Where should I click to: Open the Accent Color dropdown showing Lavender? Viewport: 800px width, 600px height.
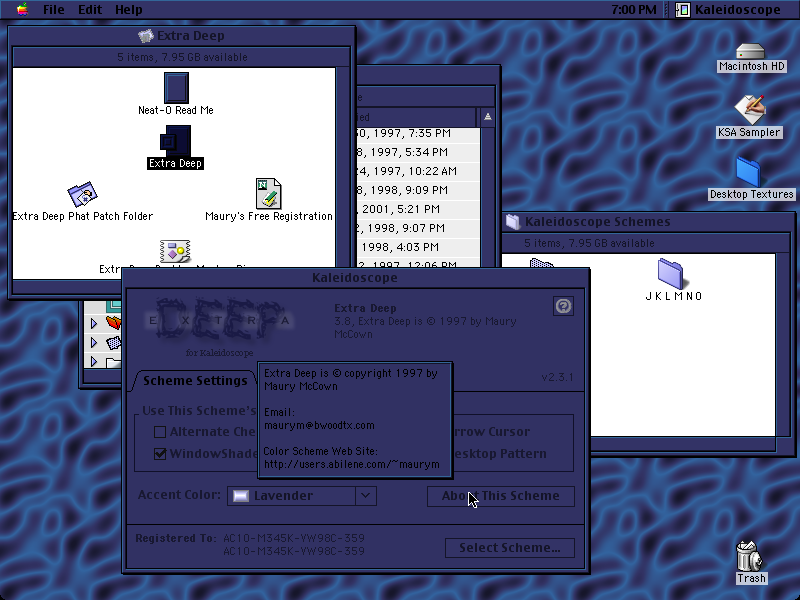pyautogui.click(x=302, y=495)
